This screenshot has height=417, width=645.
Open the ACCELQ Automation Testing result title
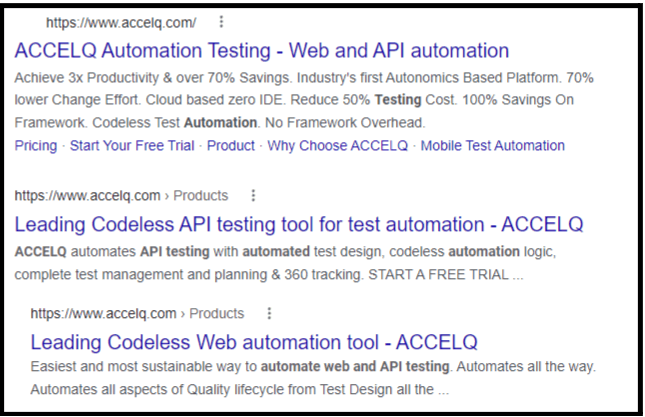pyautogui.click(x=262, y=50)
